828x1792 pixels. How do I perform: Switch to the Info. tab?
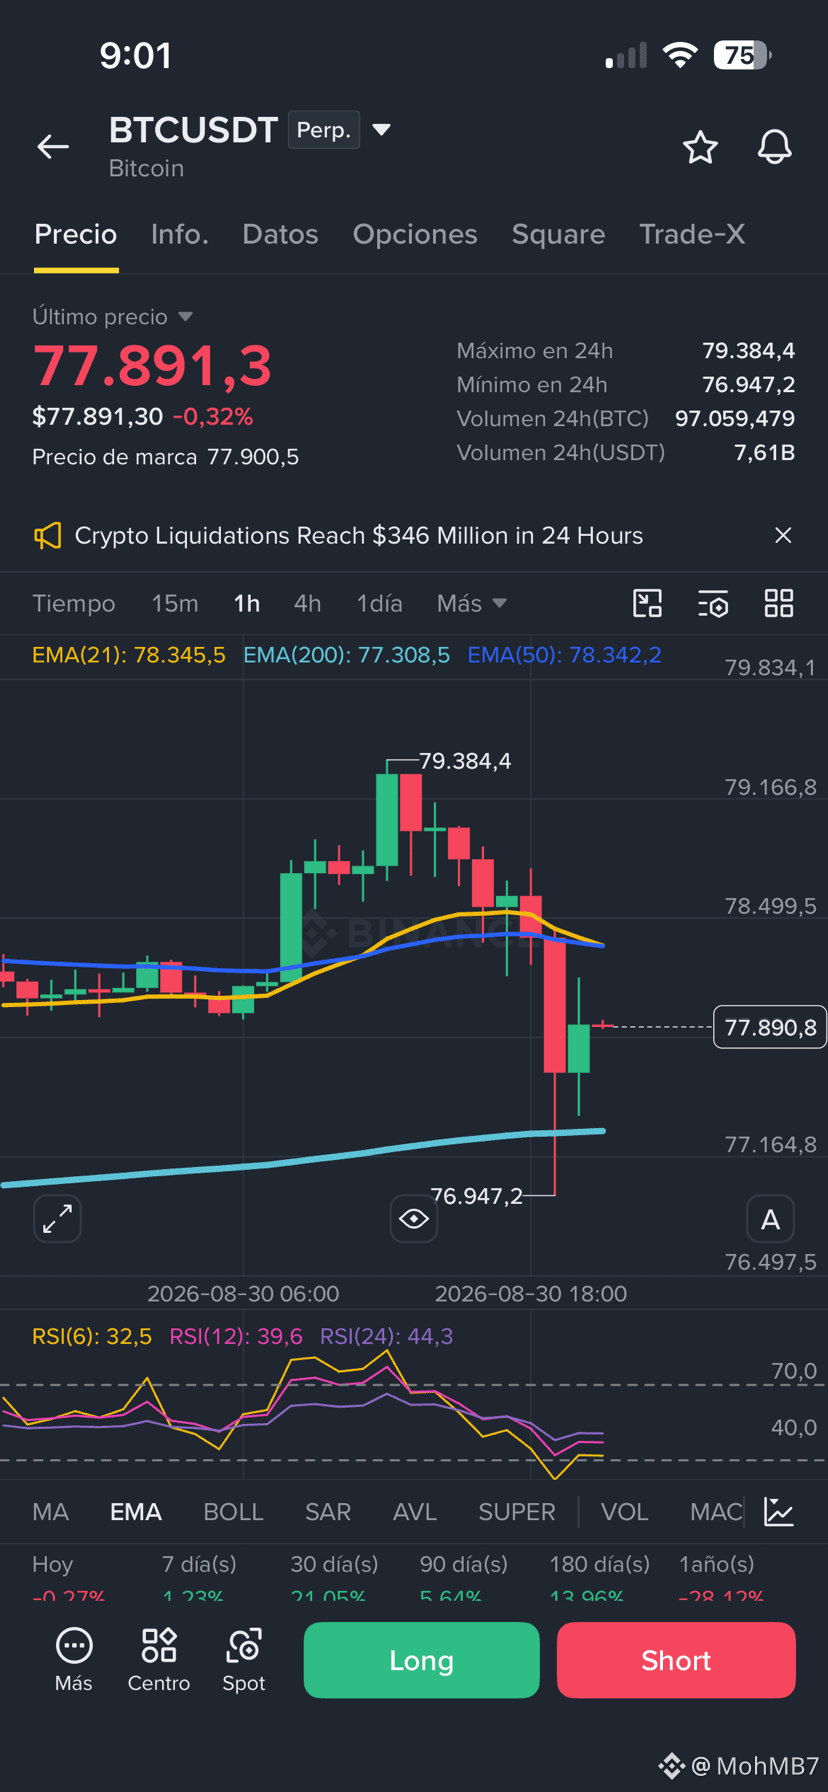pyautogui.click(x=180, y=234)
